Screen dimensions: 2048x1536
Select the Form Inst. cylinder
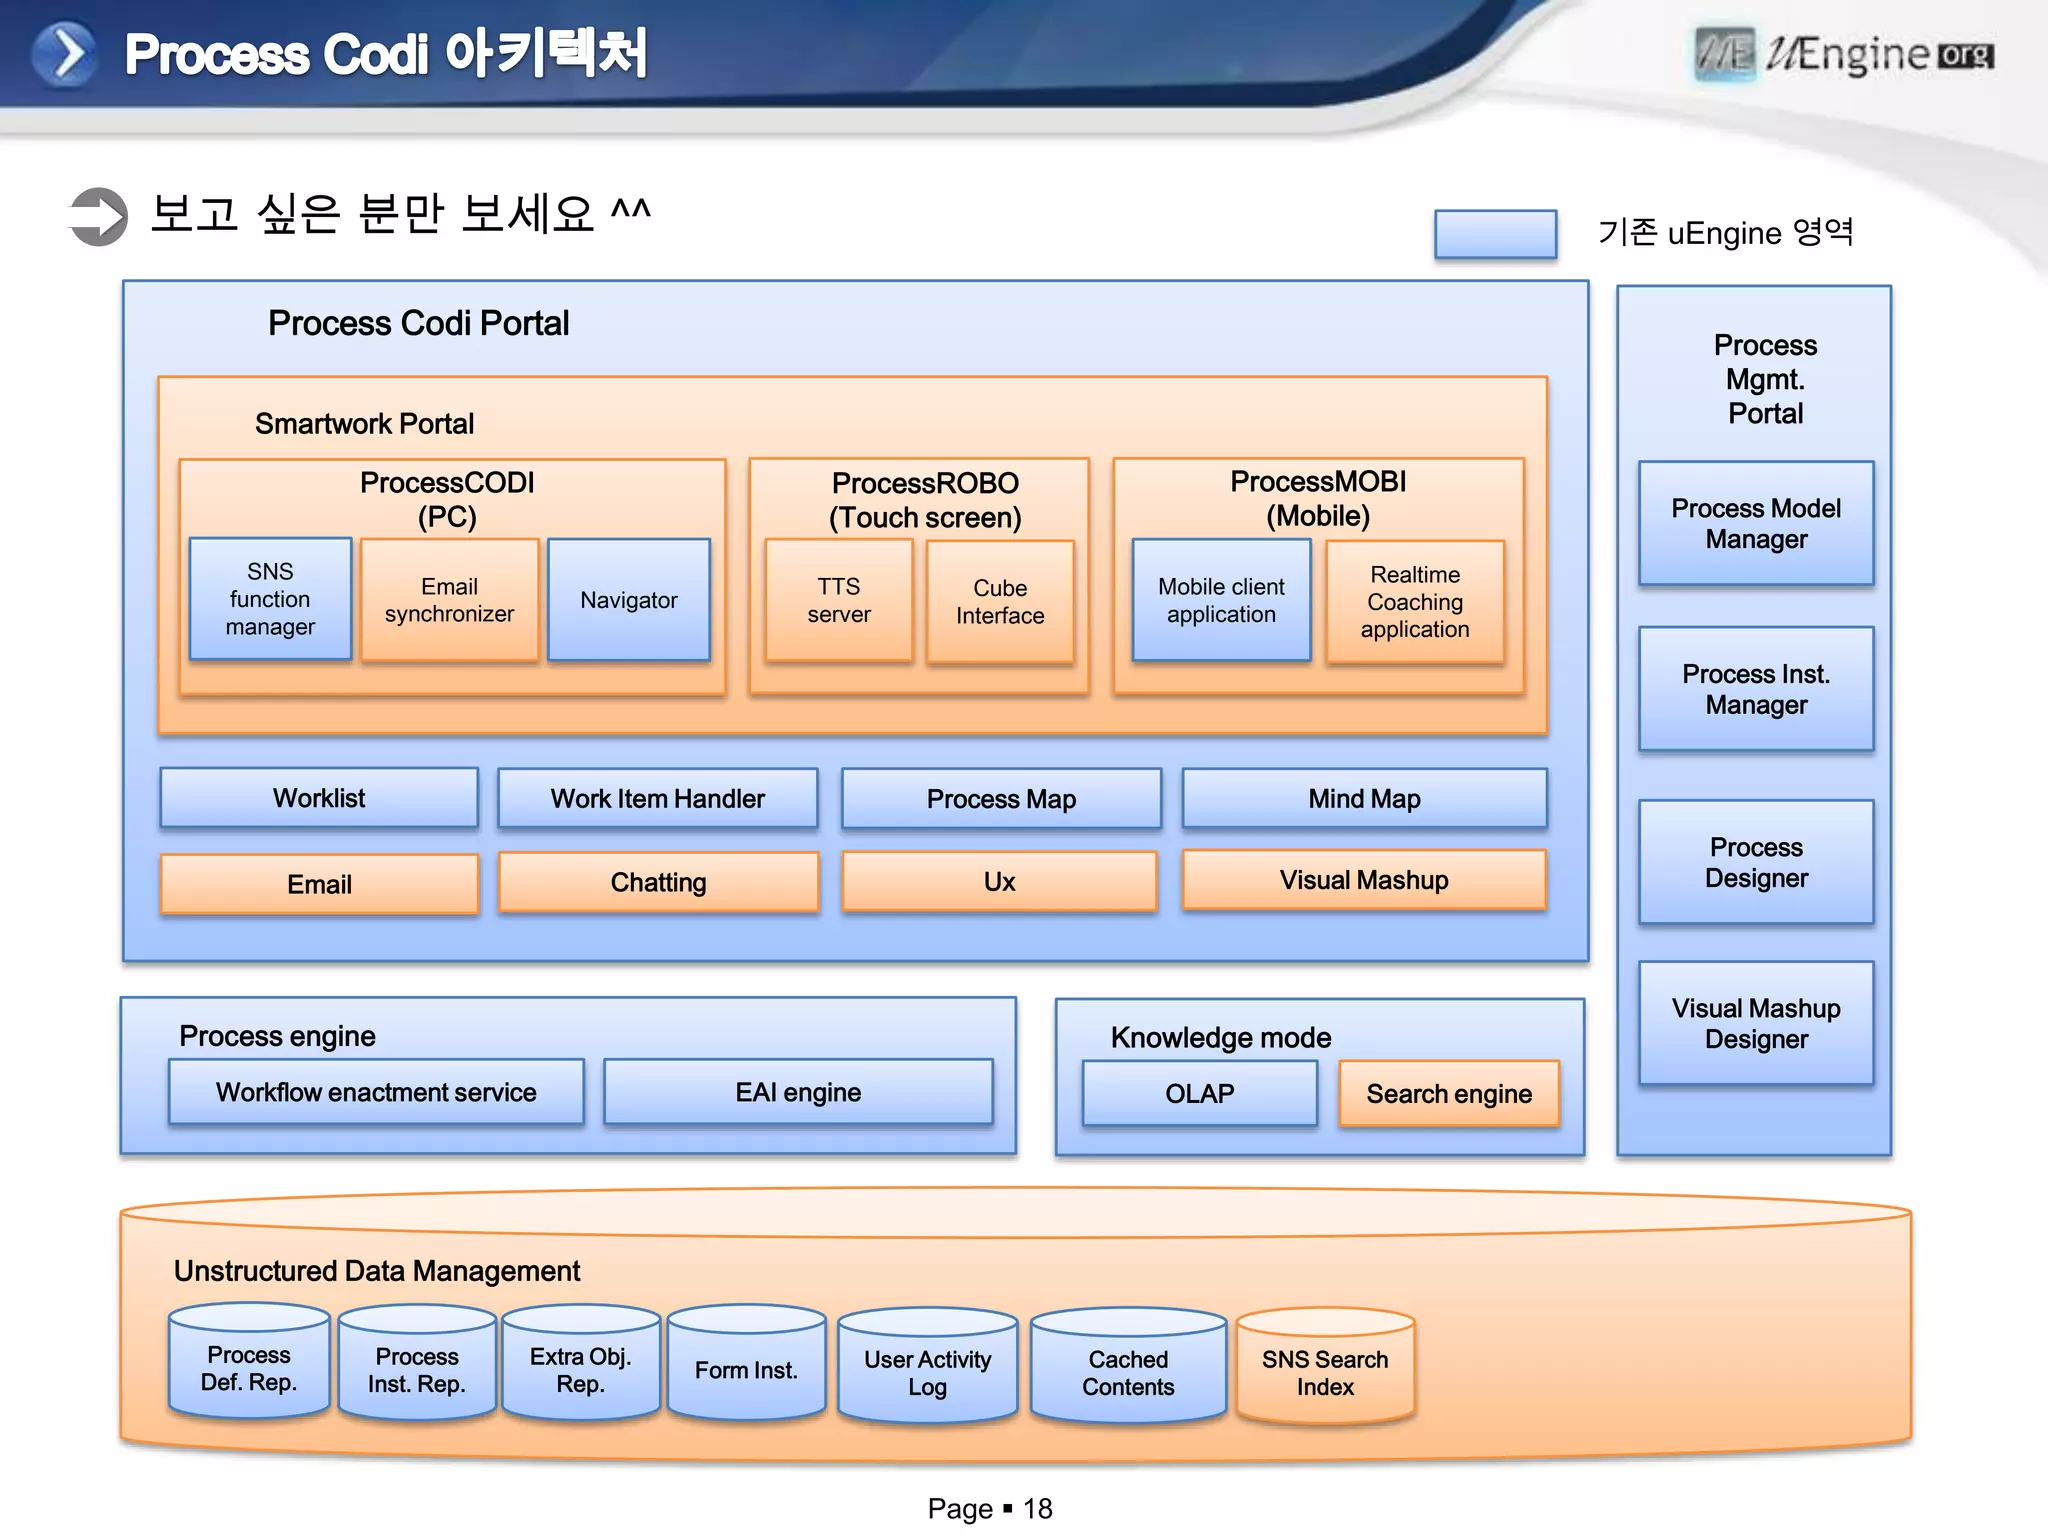(x=746, y=1368)
